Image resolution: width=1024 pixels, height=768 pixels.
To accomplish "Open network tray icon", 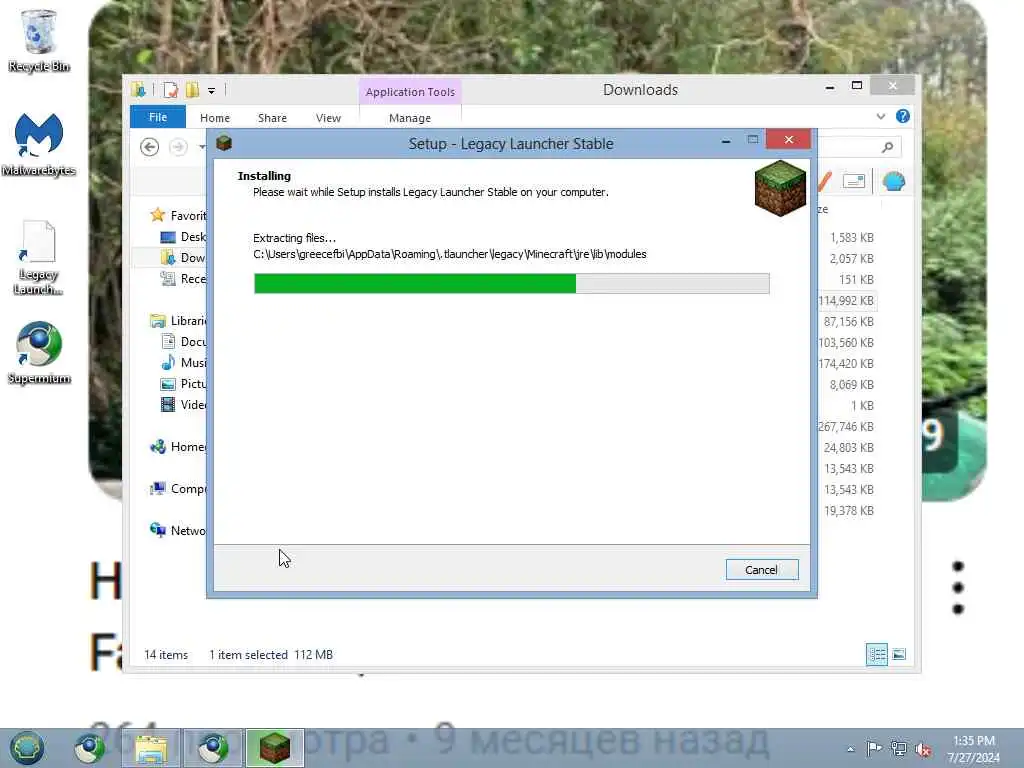I will coord(899,749).
